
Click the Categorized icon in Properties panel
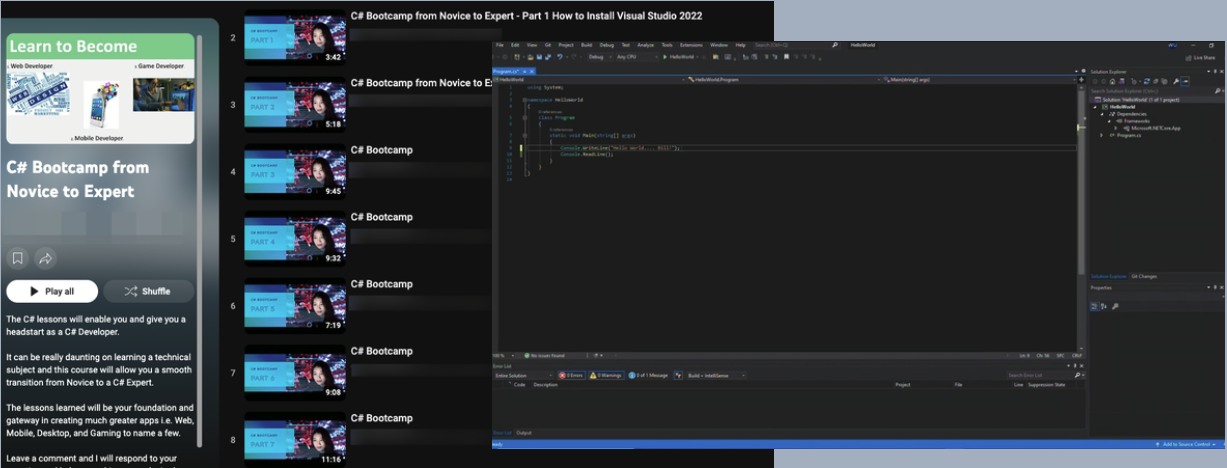click(1094, 306)
